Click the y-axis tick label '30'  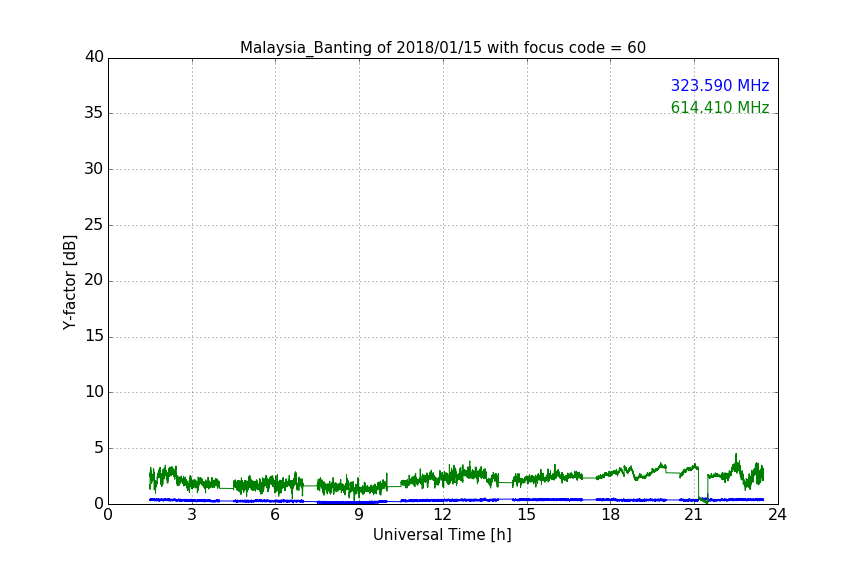[x=94, y=169]
